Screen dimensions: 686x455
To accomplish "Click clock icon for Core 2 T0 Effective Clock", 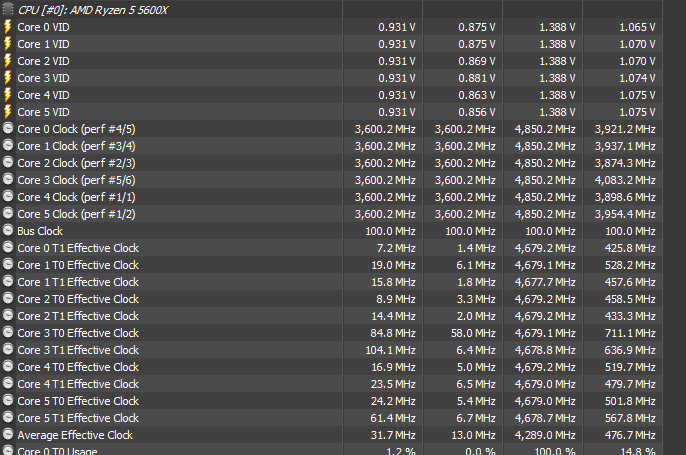I will (x=8, y=298).
